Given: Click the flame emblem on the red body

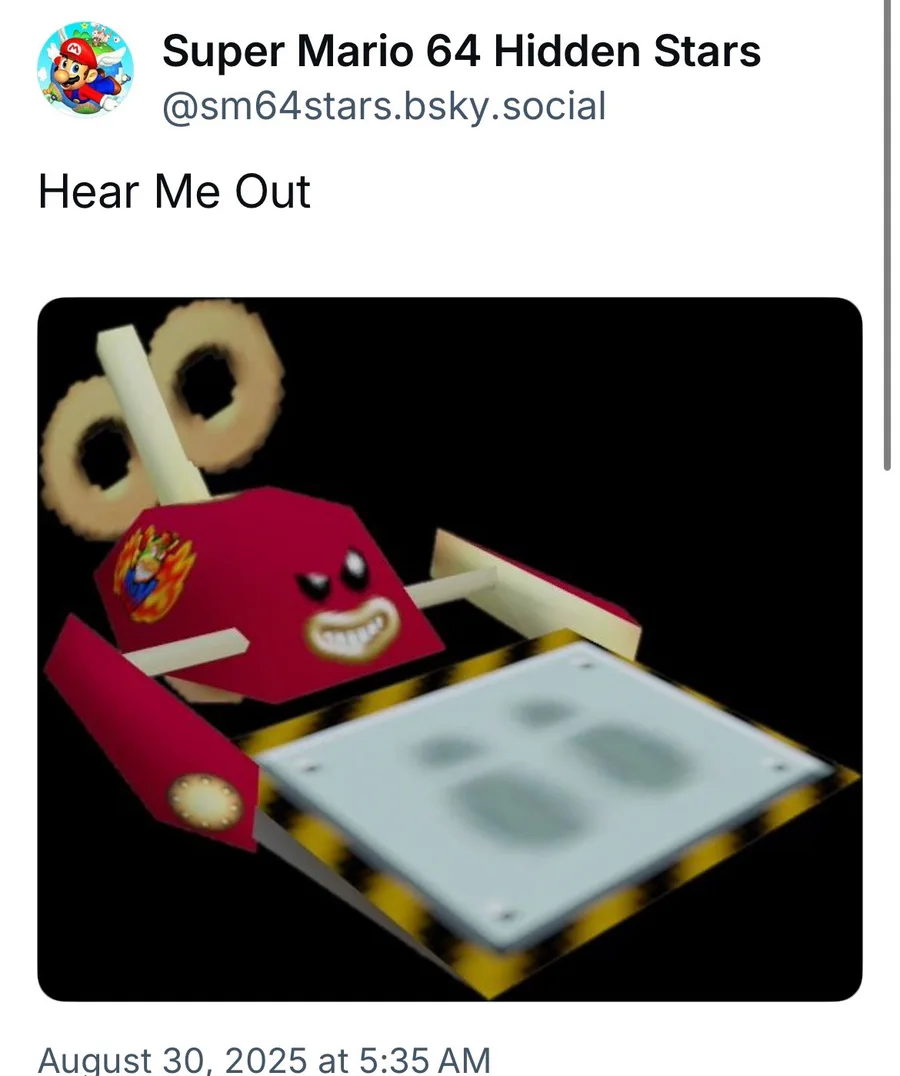Looking at the screenshot, I should tap(154, 572).
